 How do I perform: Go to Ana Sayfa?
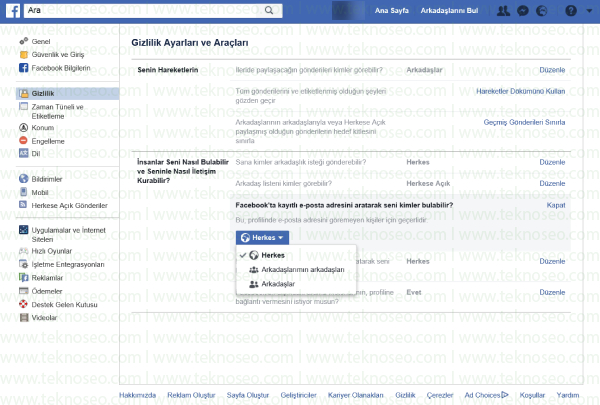click(391, 11)
